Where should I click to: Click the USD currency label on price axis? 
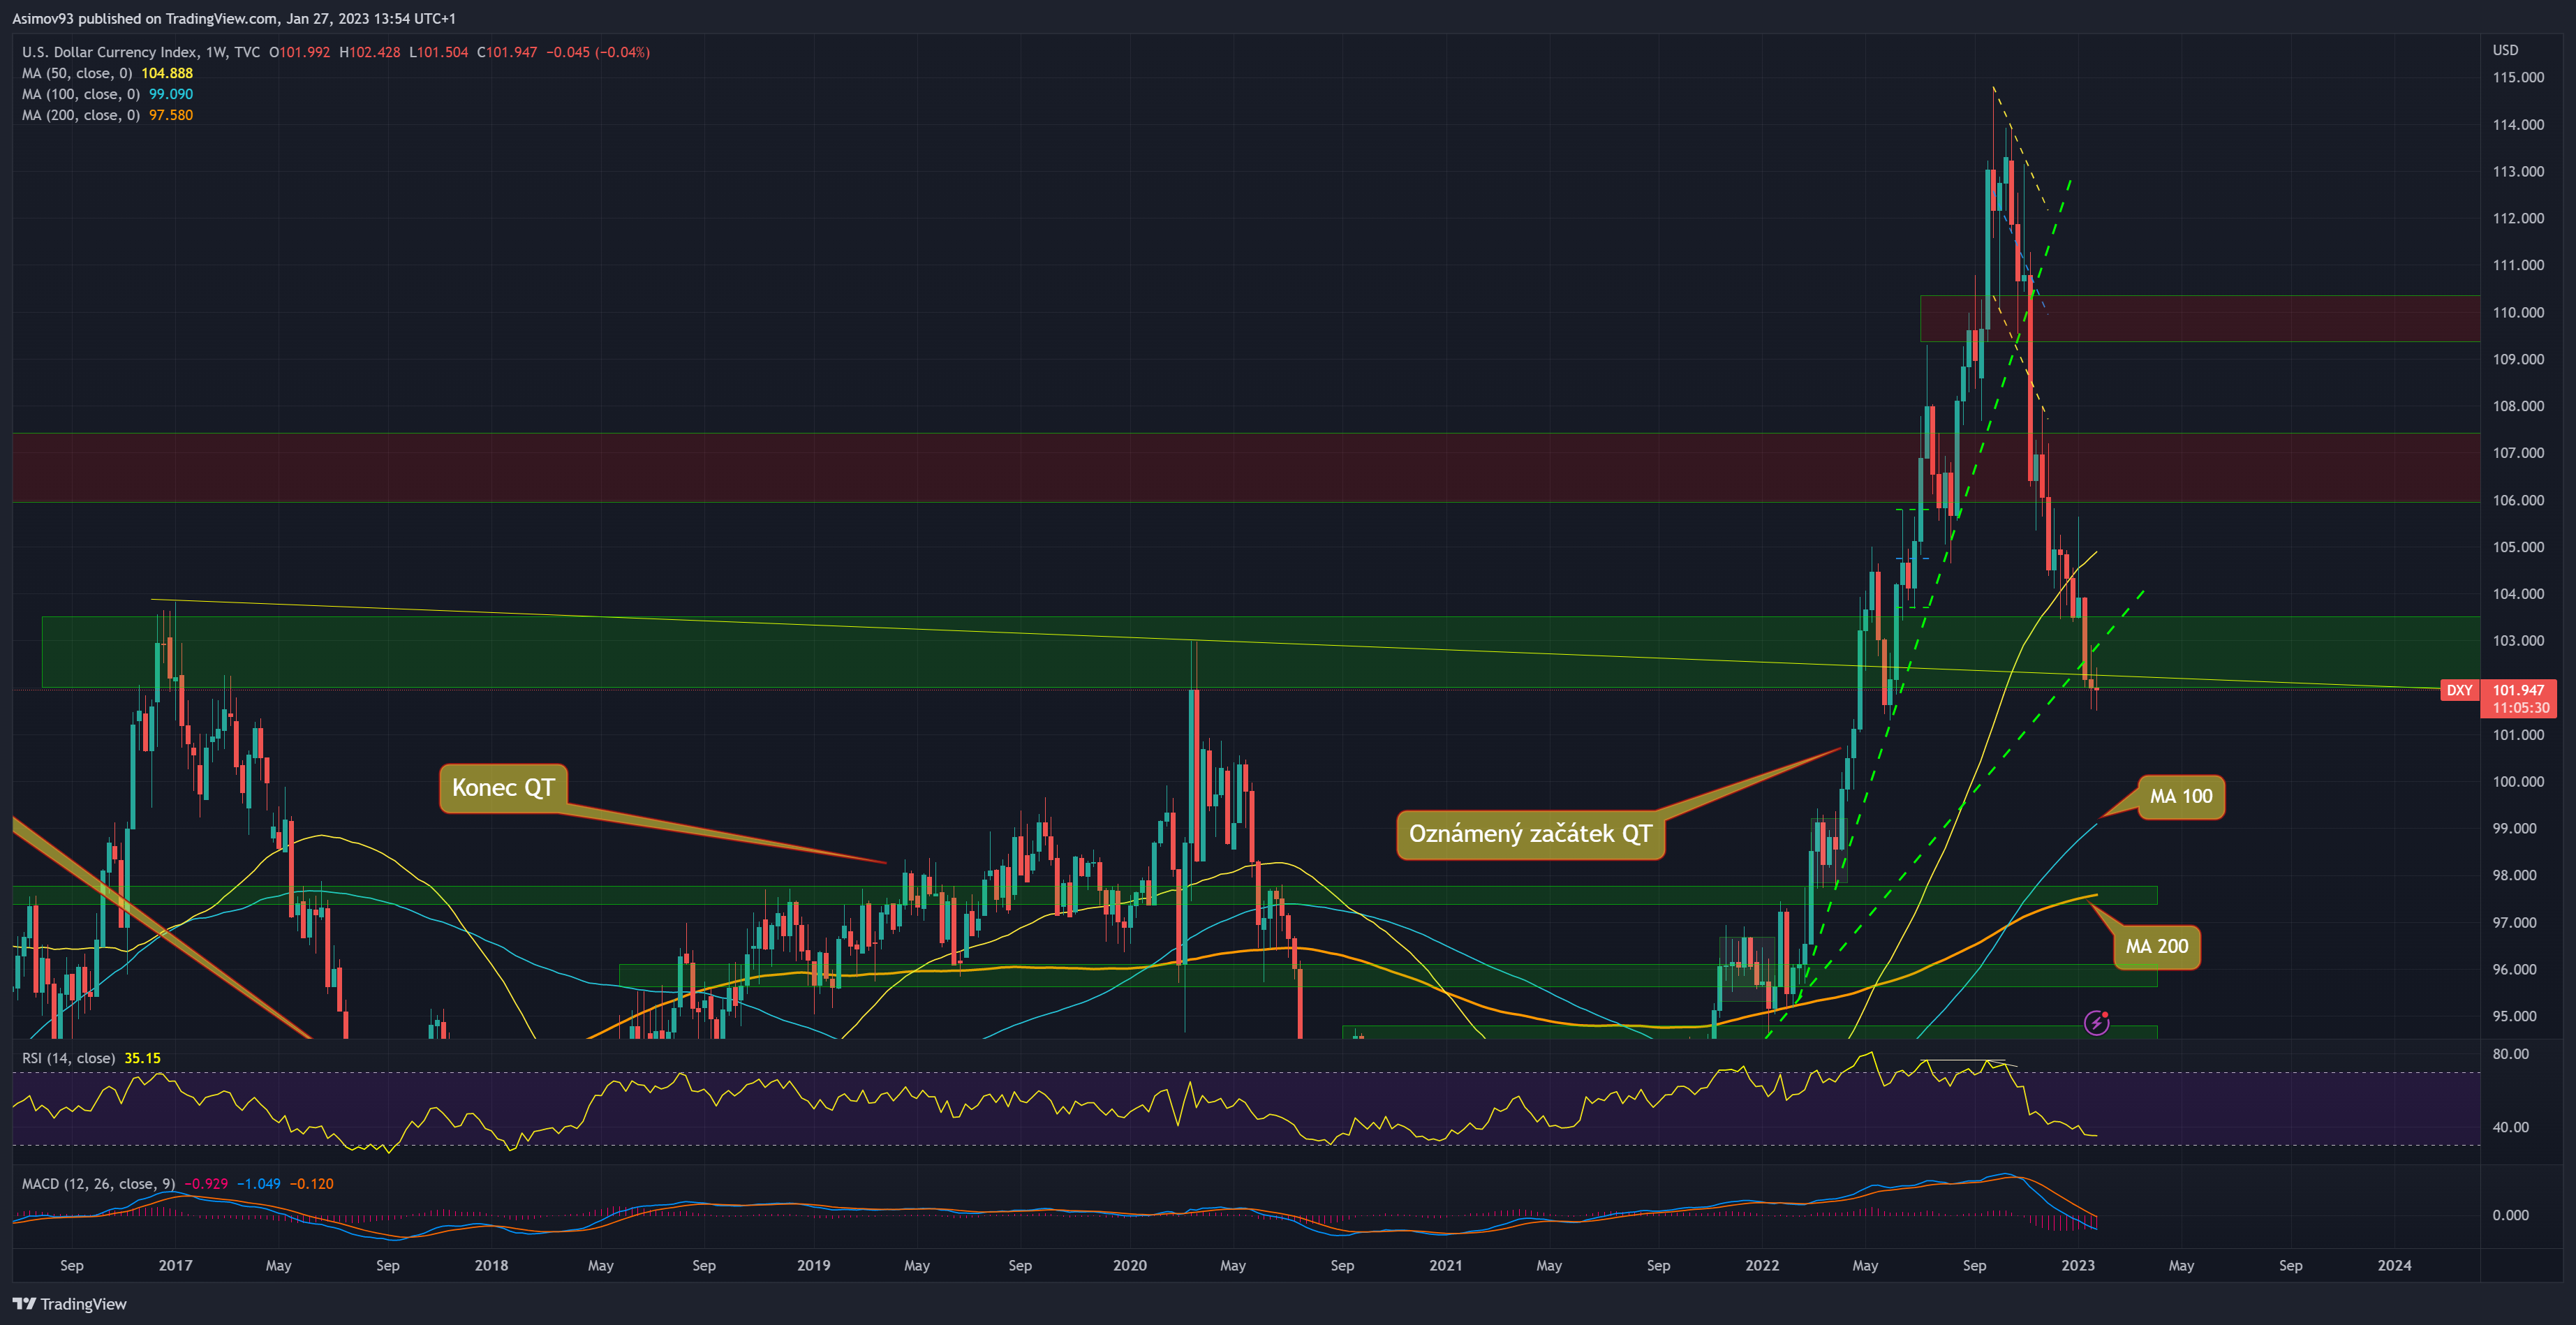point(2505,50)
